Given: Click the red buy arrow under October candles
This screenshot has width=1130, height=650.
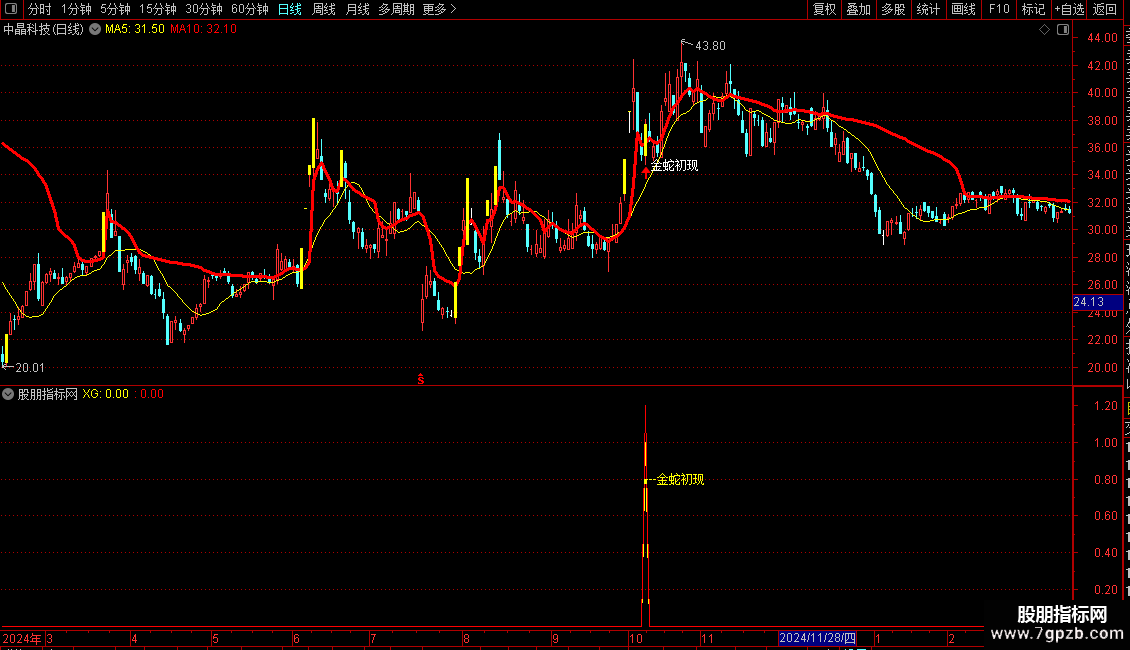Looking at the screenshot, I should [x=645, y=172].
